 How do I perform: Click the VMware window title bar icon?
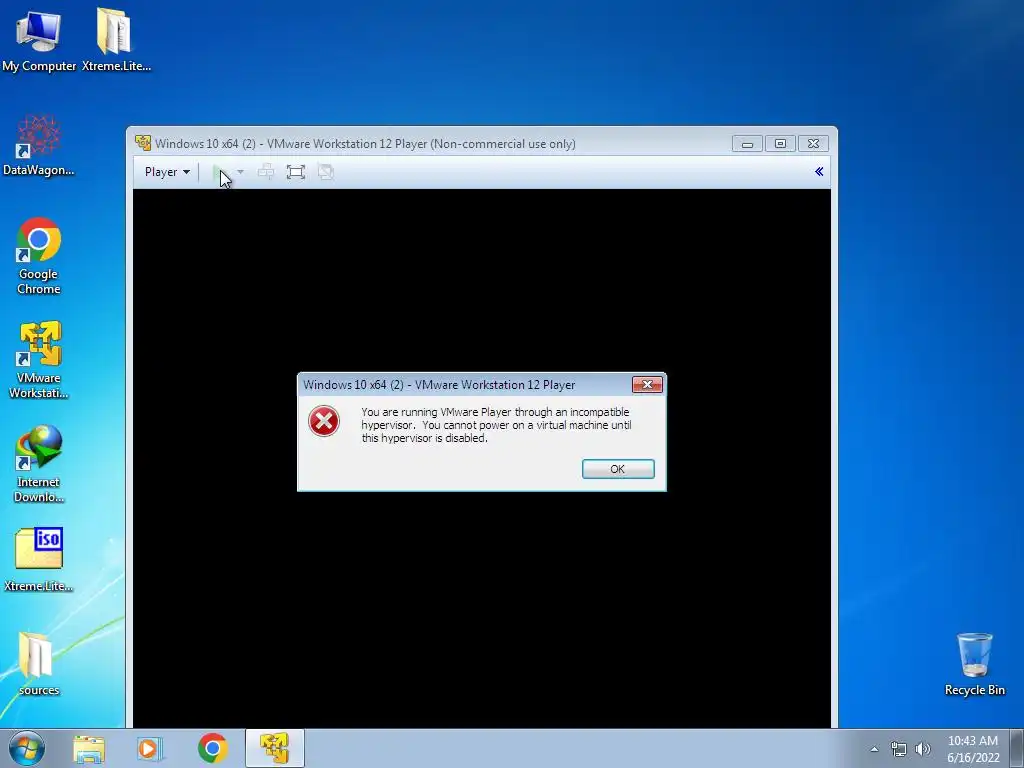click(x=143, y=143)
